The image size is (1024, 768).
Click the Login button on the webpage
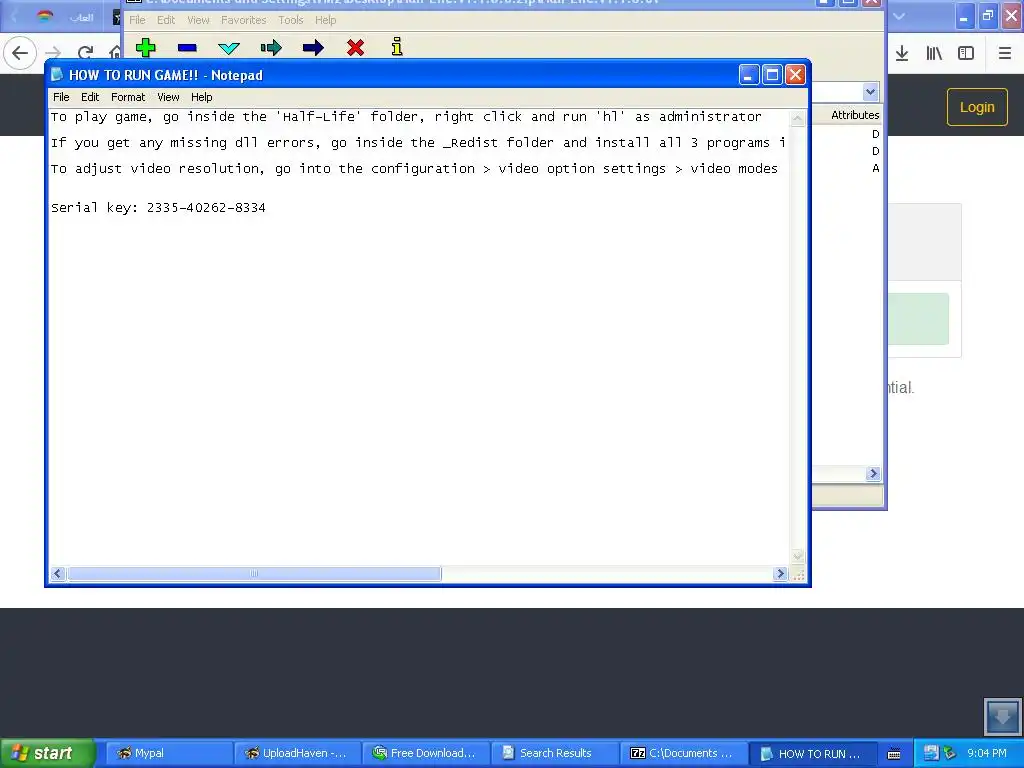pyautogui.click(x=977, y=107)
